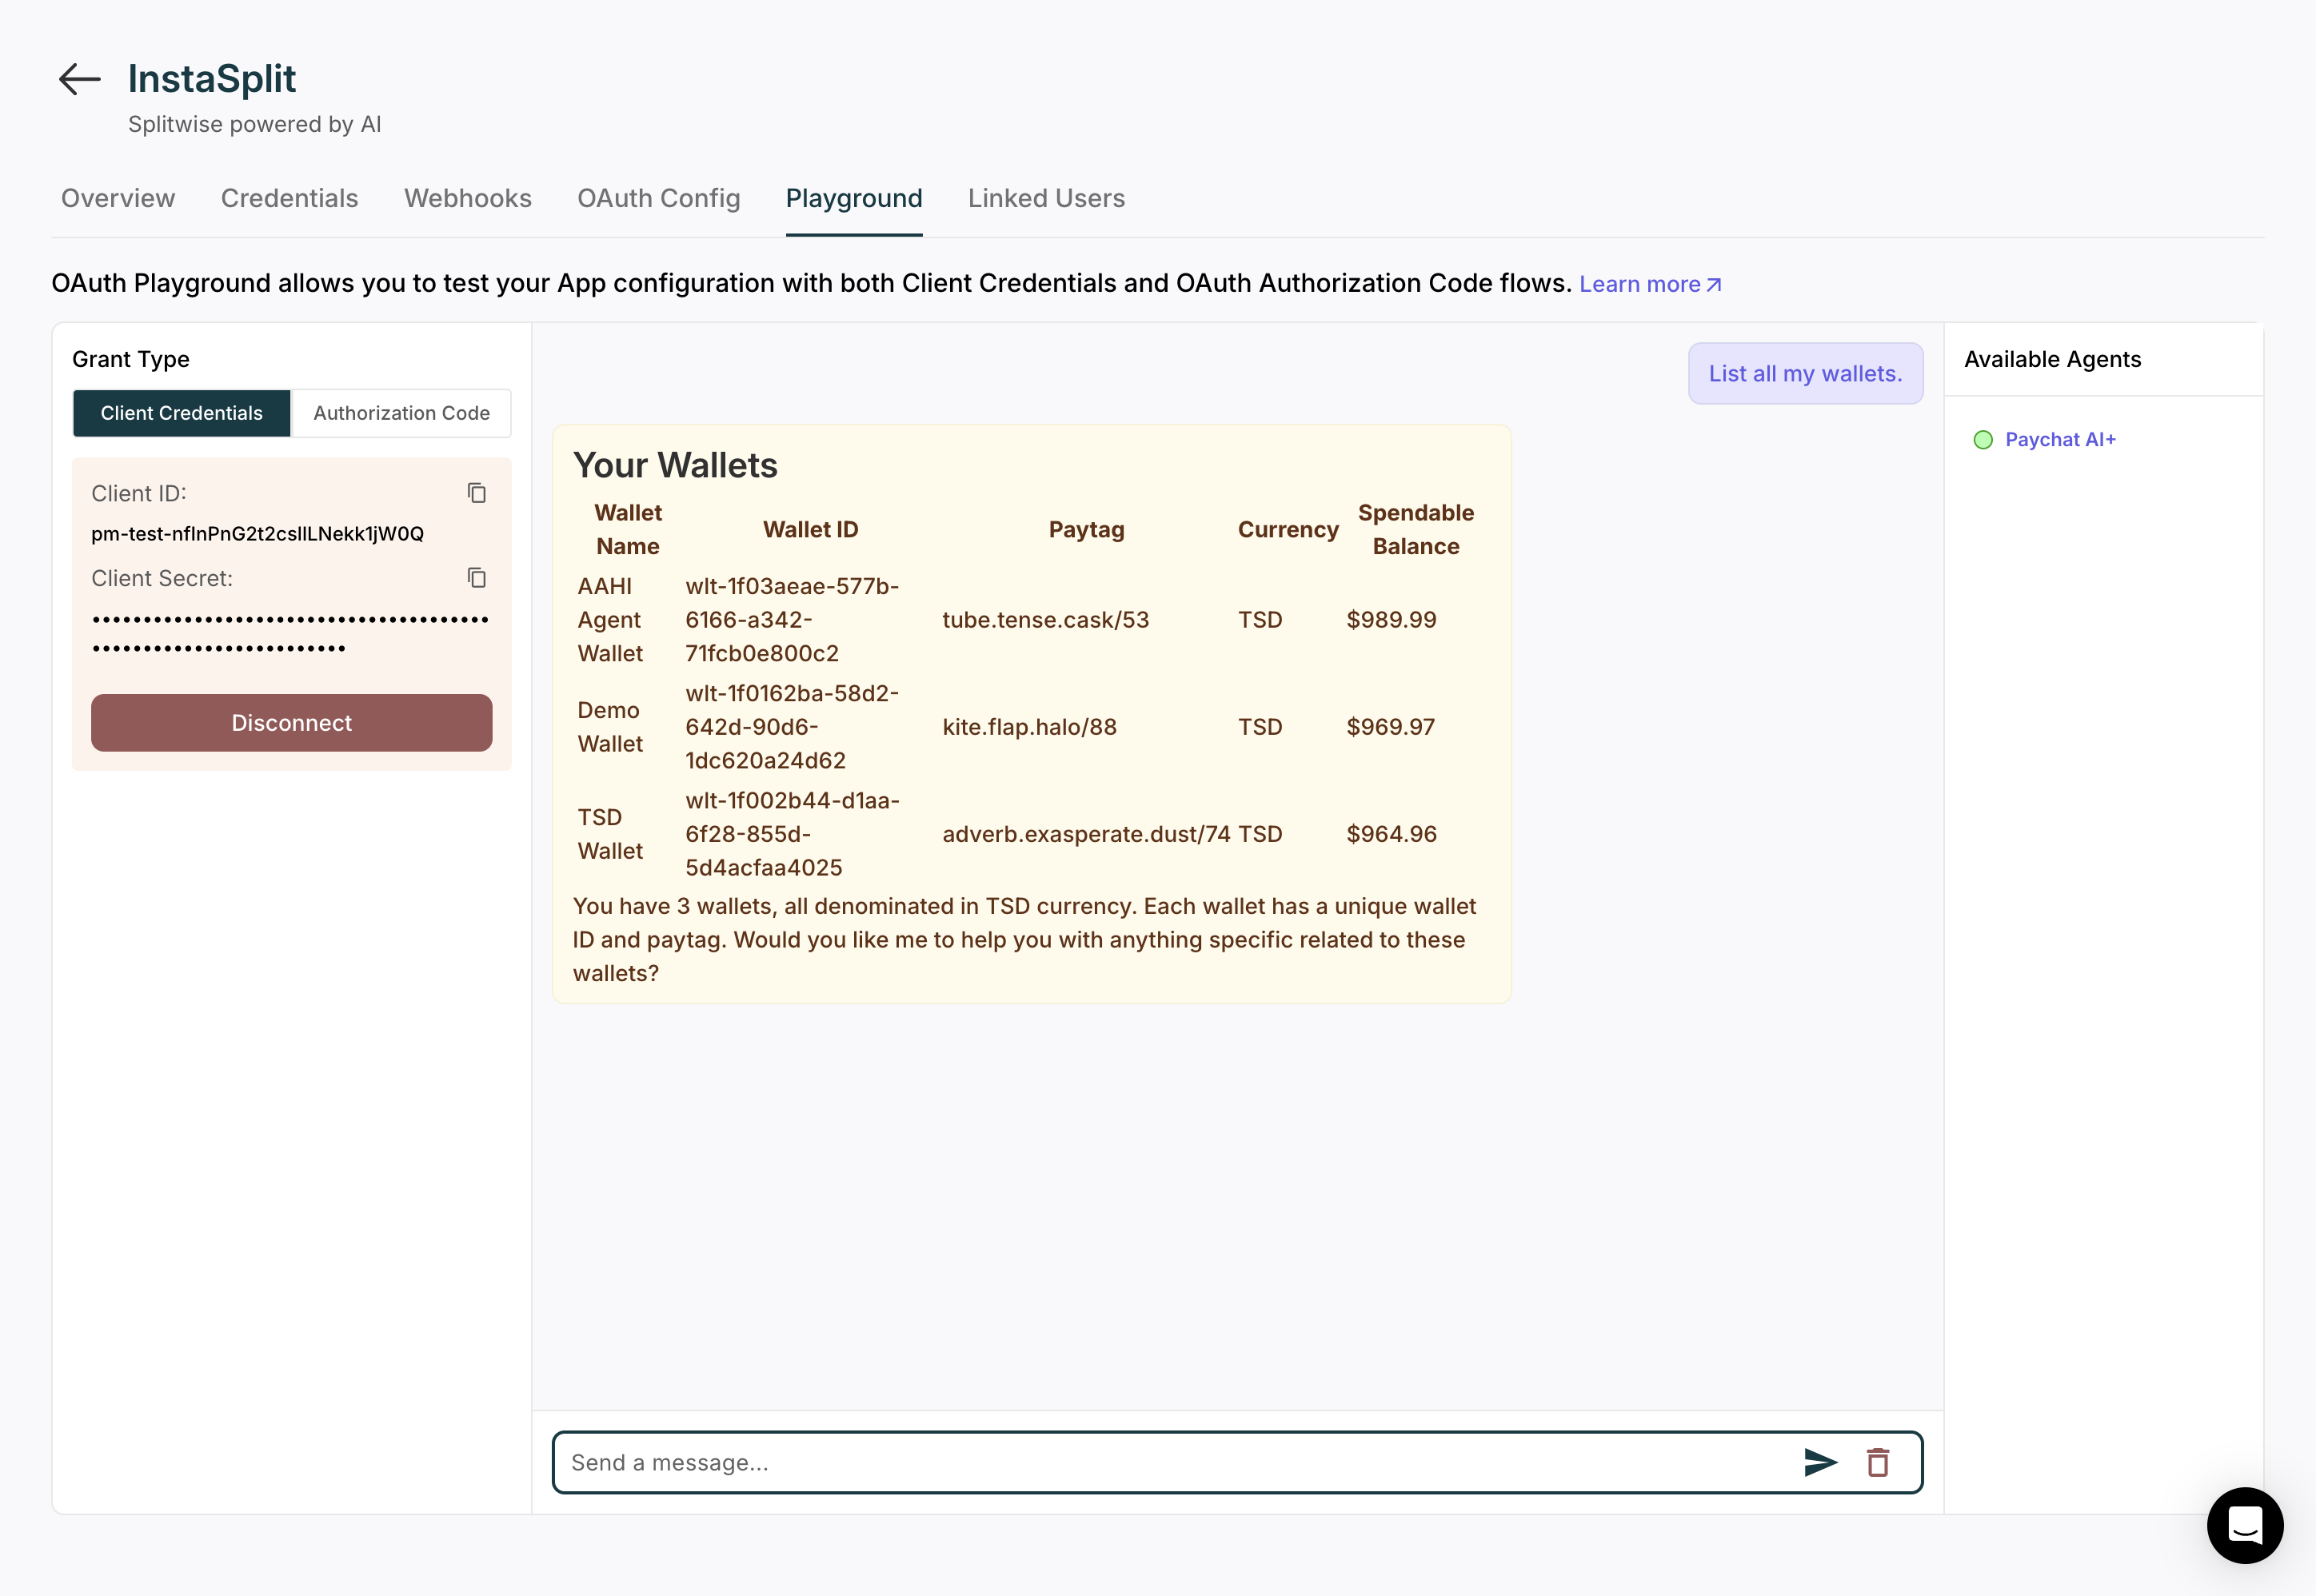
Task: Send the message with arrow icon
Action: click(1820, 1462)
